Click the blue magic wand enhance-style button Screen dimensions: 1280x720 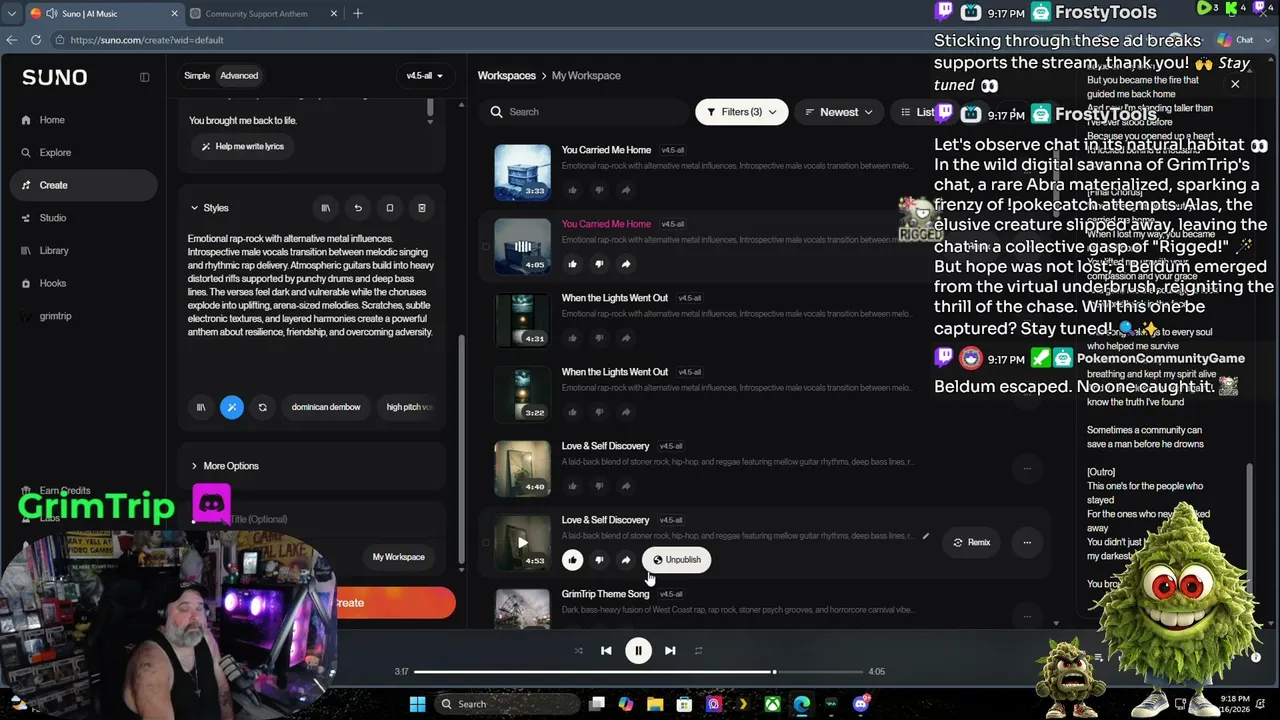click(x=232, y=407)
